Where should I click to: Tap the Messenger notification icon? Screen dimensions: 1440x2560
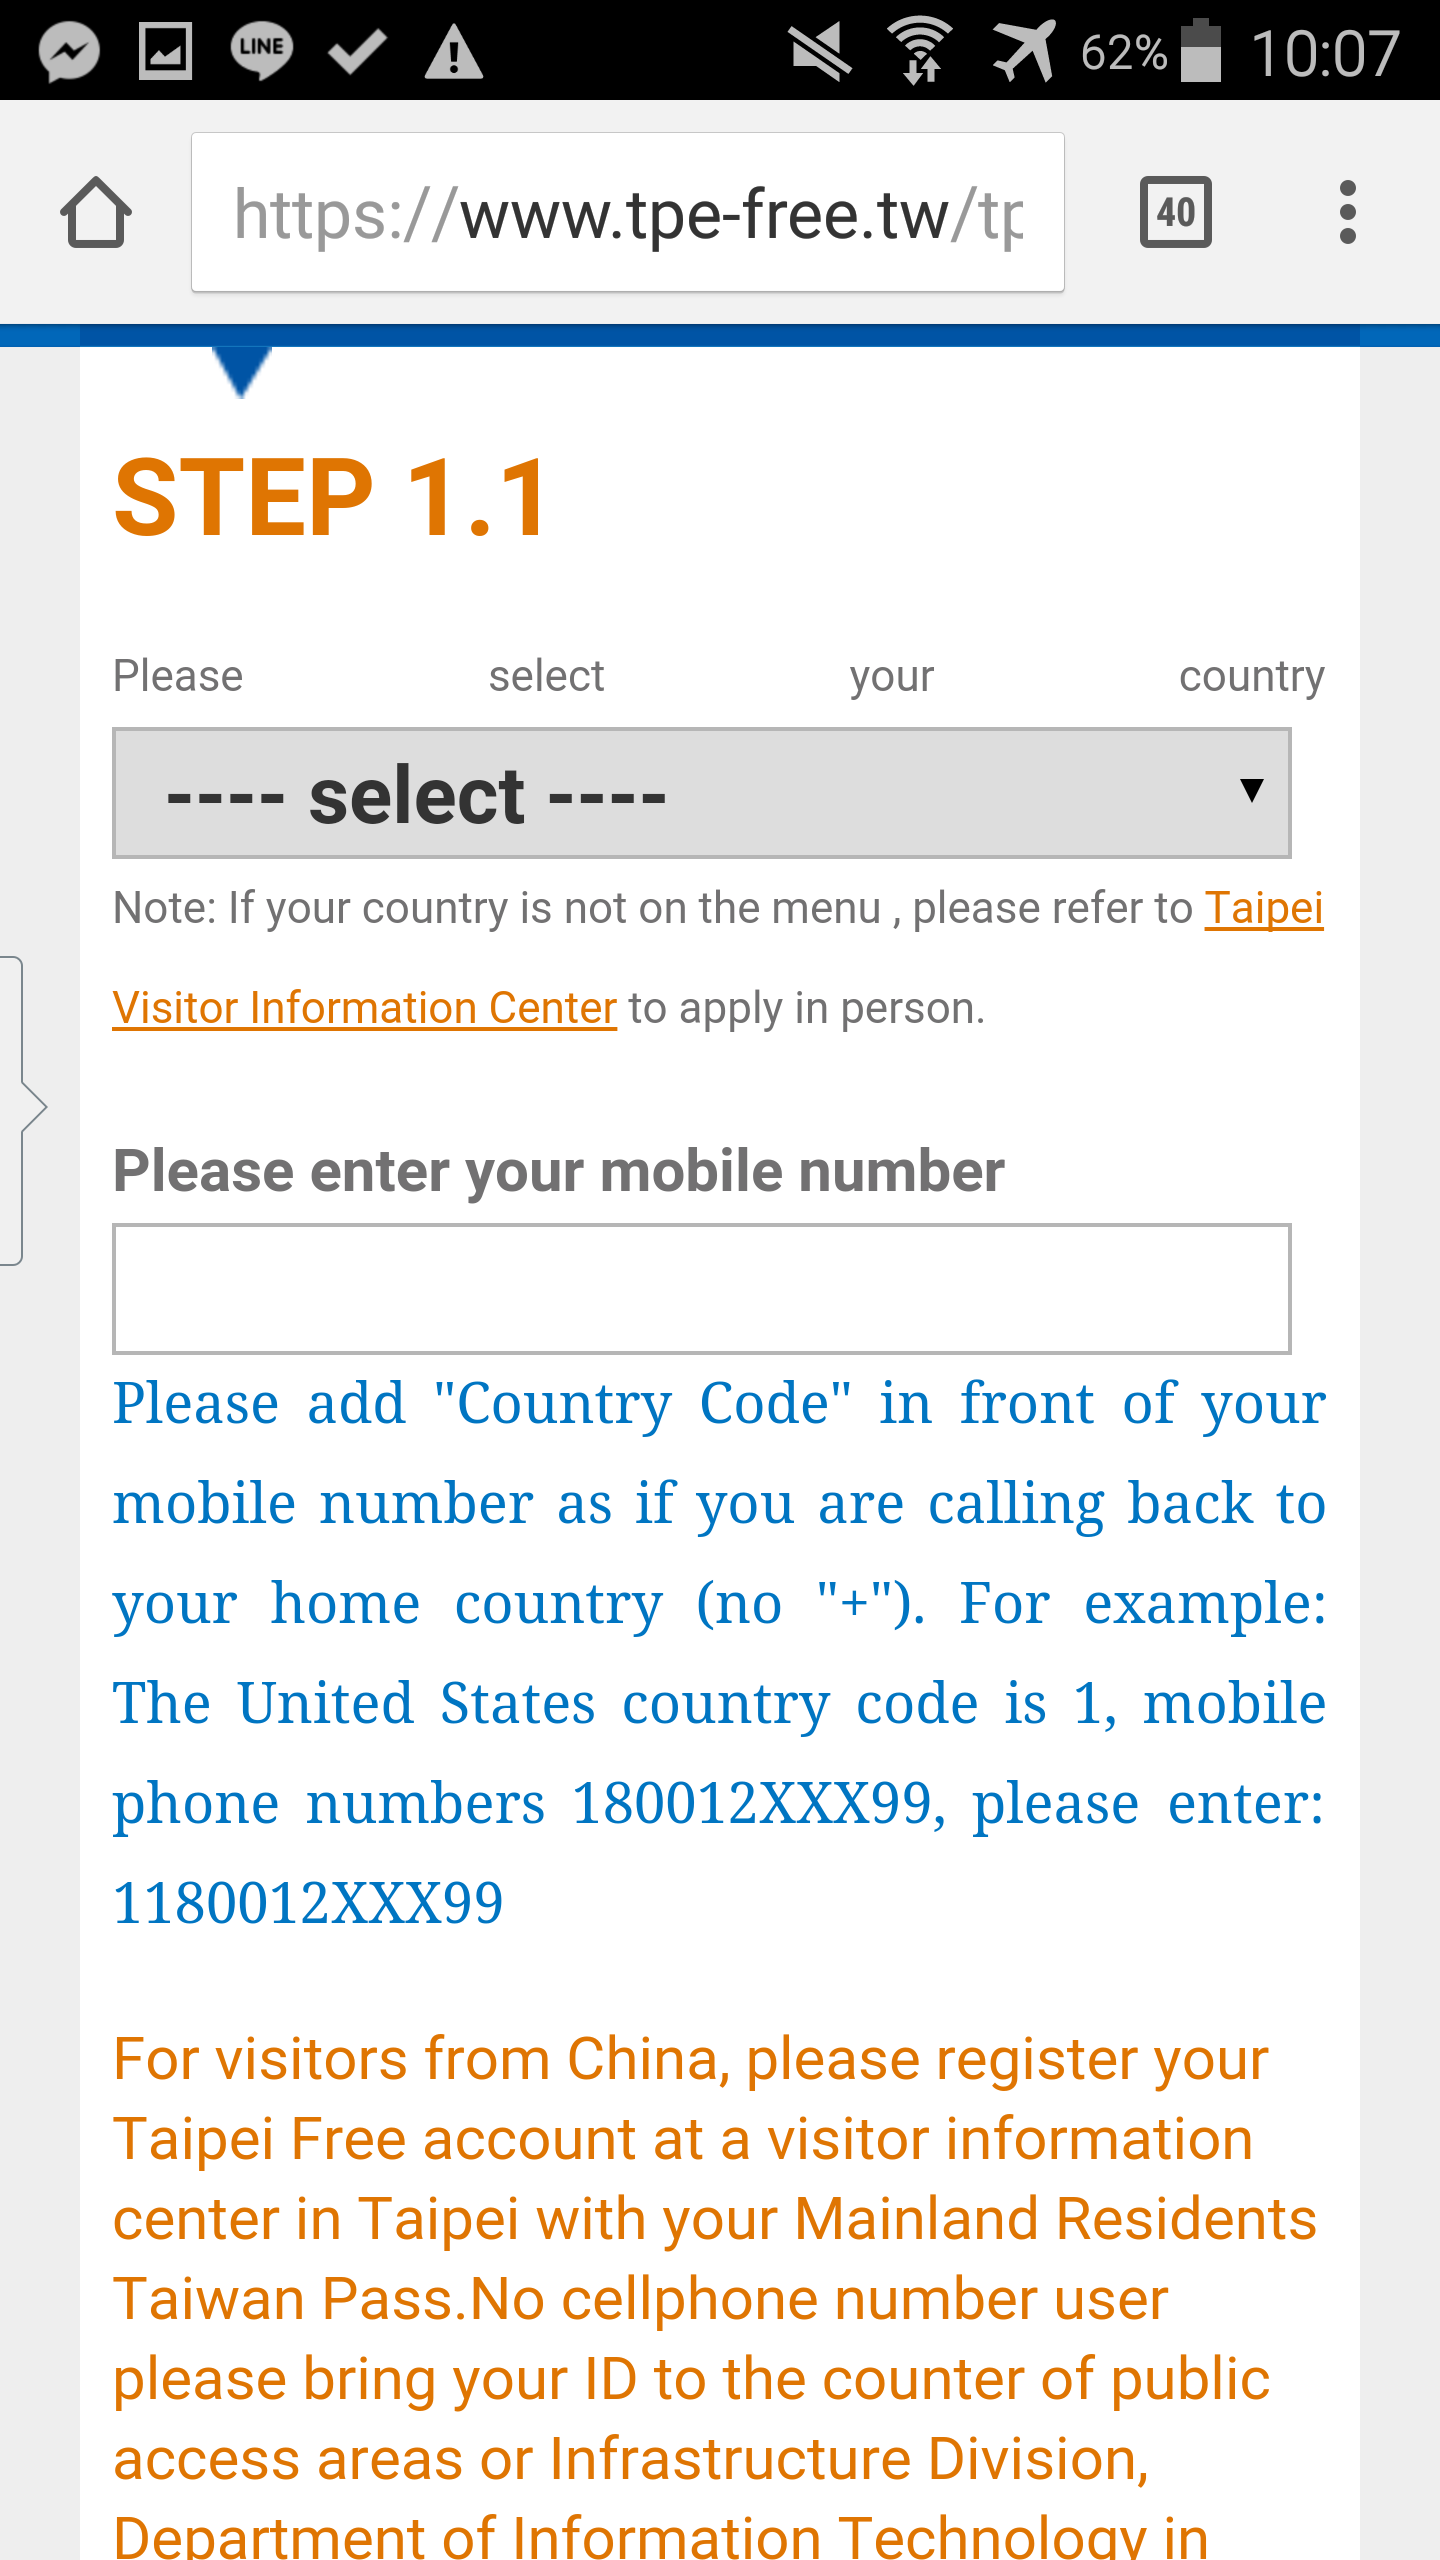[x=69, y=51]
